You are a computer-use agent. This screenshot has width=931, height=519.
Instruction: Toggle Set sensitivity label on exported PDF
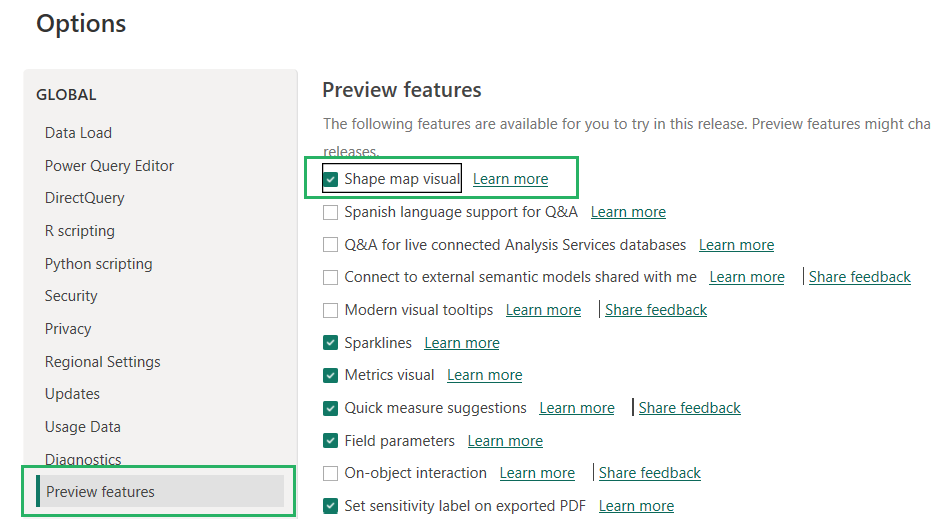coord(331,506)
